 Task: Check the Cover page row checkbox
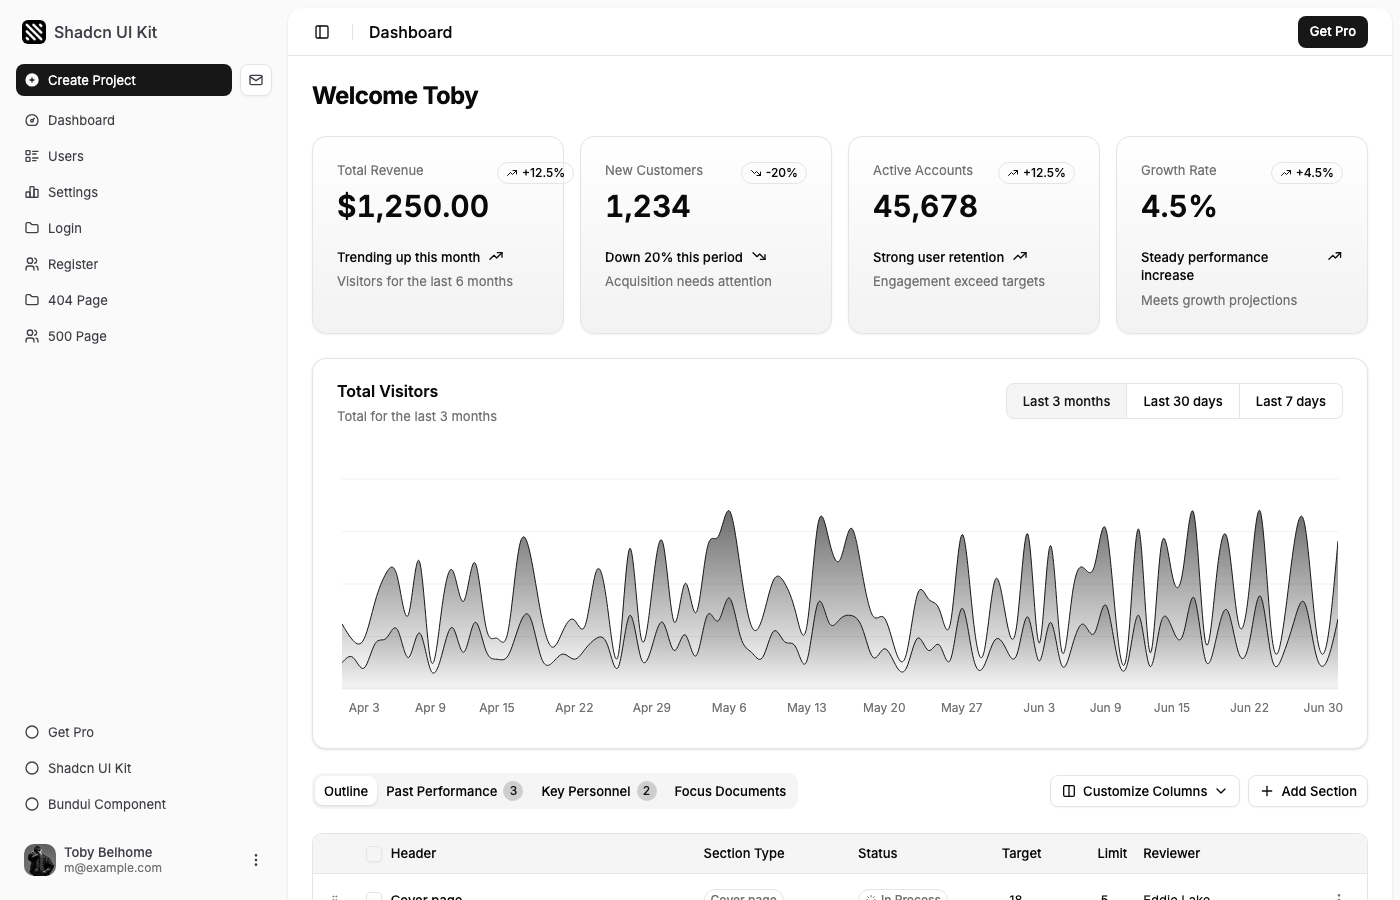373,897
